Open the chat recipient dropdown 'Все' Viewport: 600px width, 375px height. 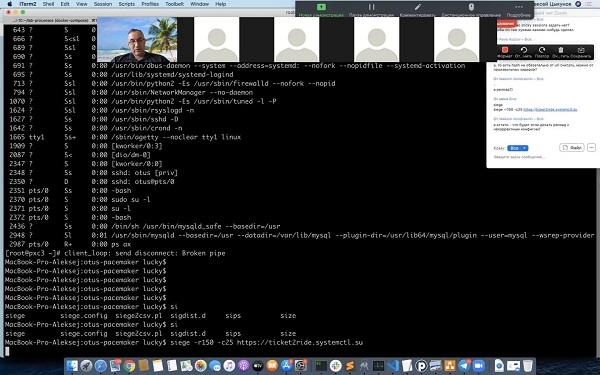517,148
